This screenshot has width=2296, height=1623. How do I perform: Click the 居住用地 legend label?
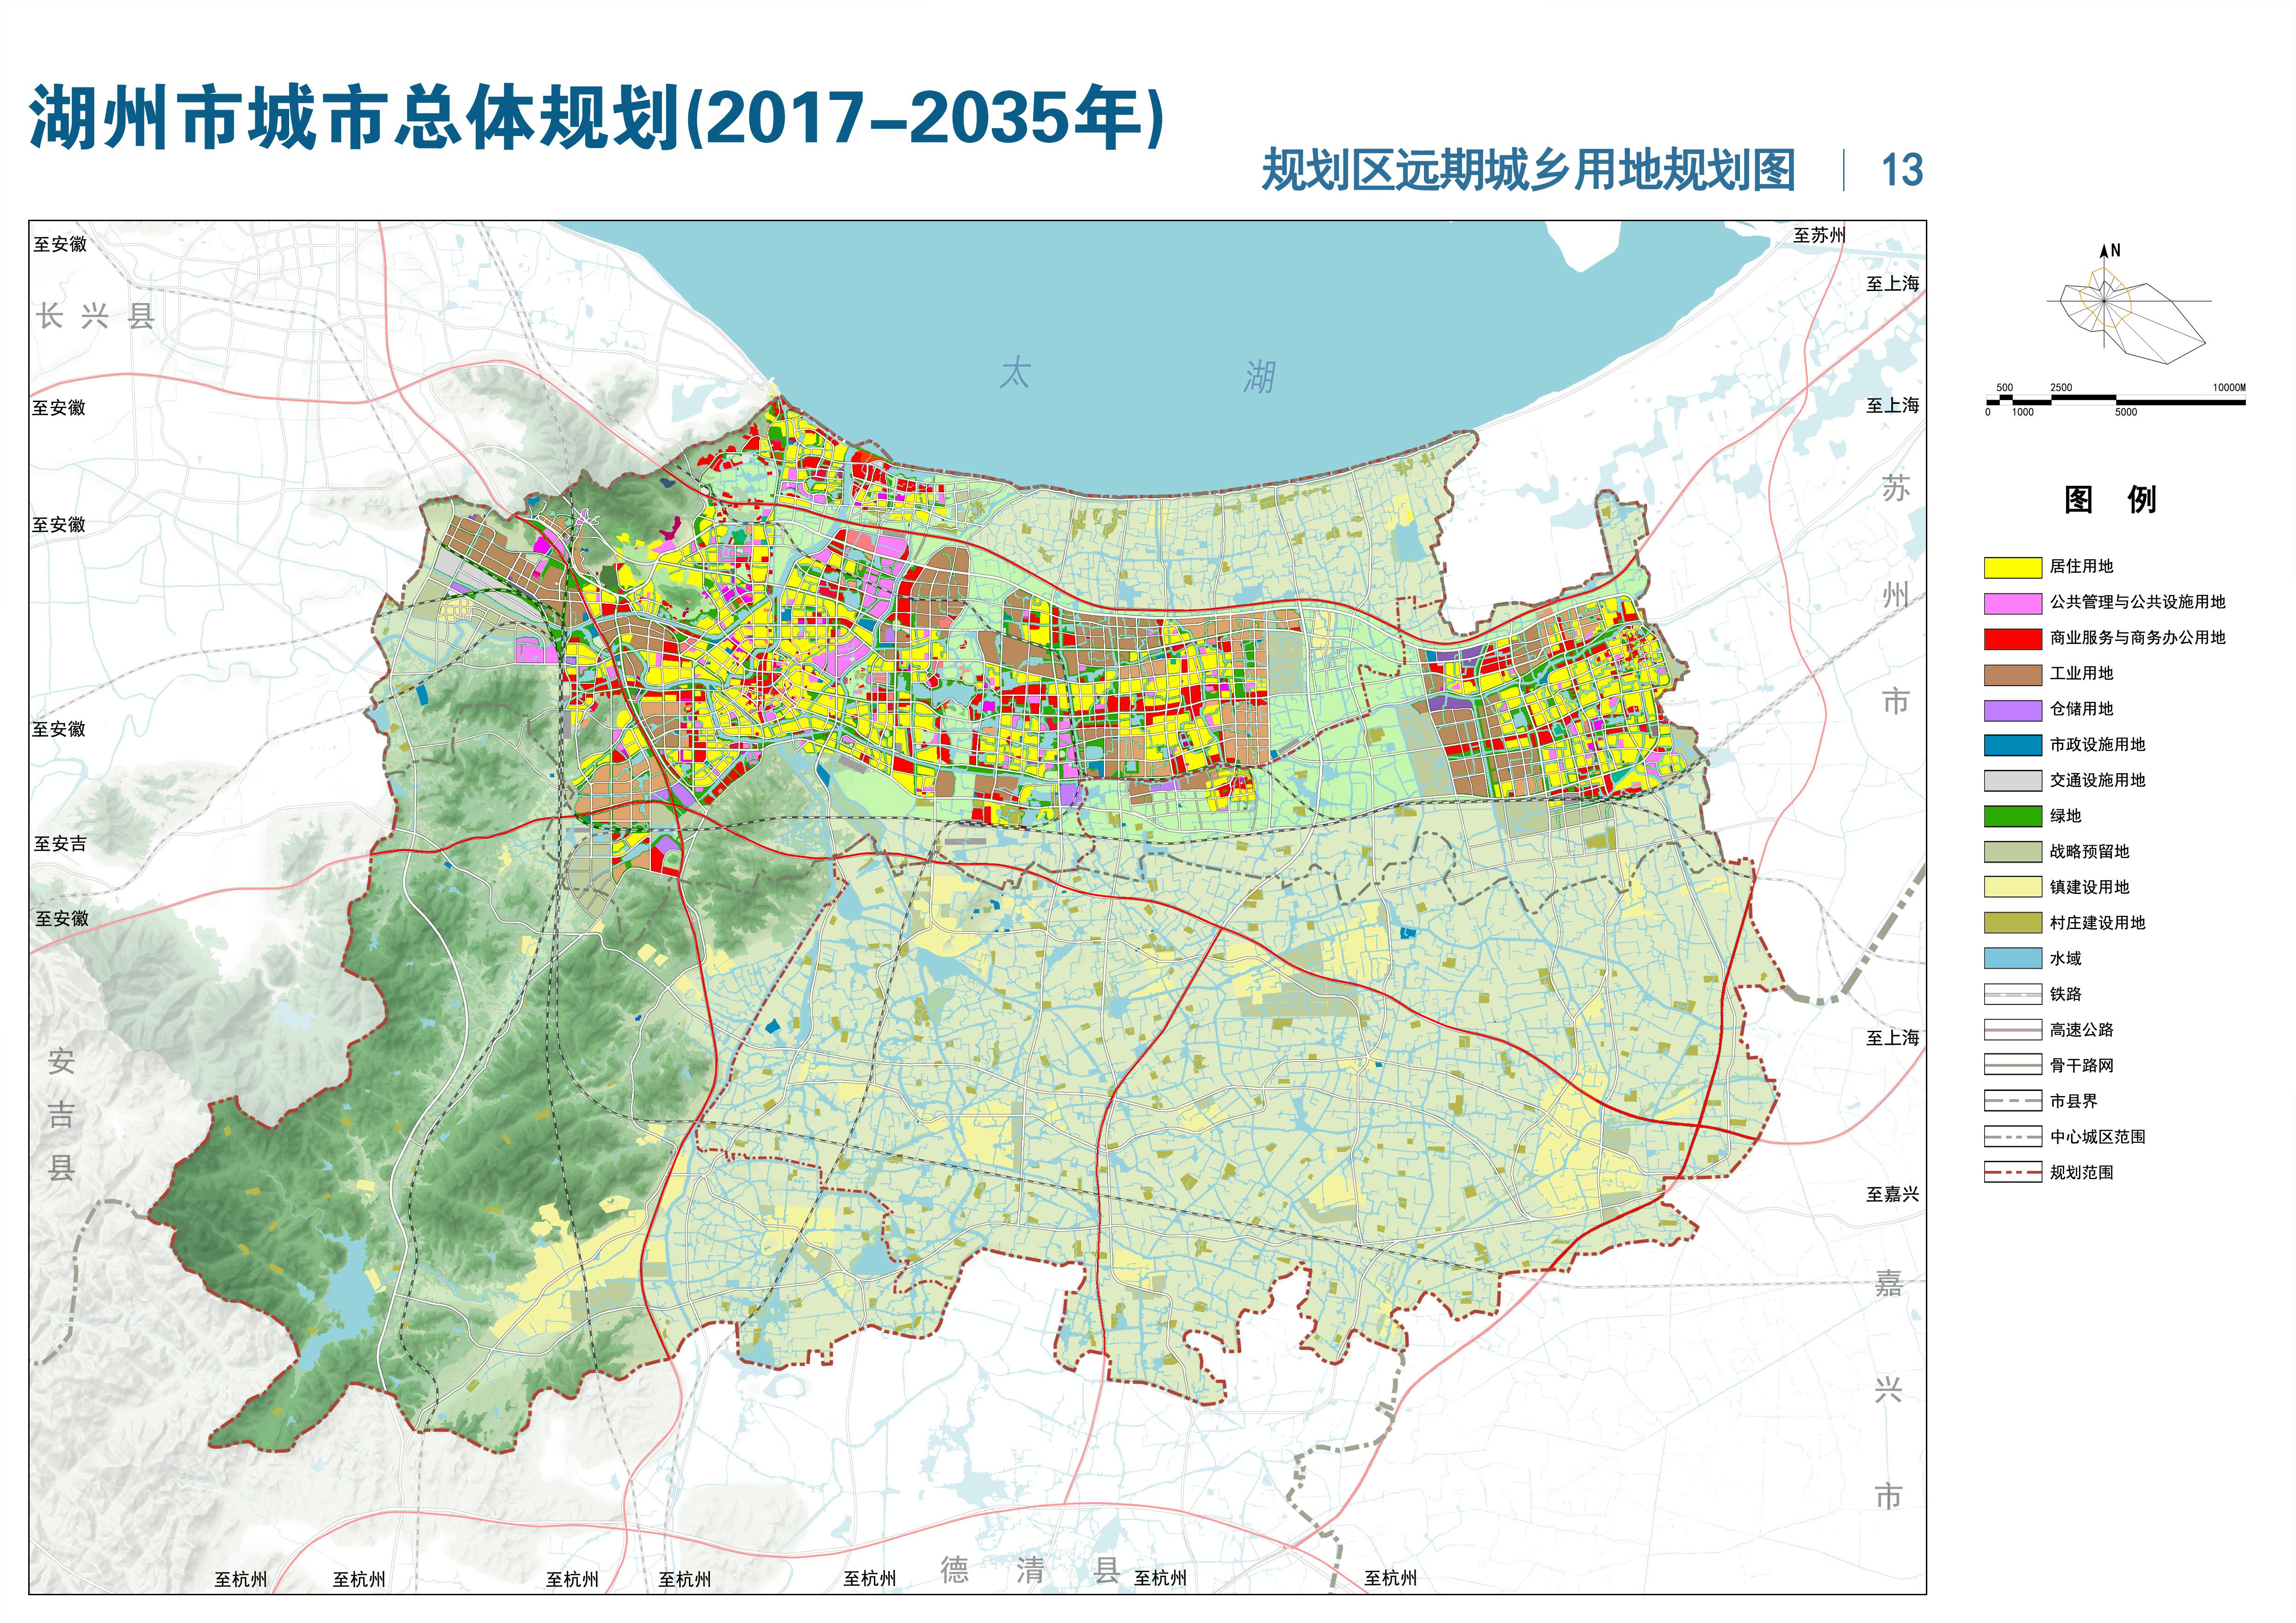click(x=2081, y=567)
